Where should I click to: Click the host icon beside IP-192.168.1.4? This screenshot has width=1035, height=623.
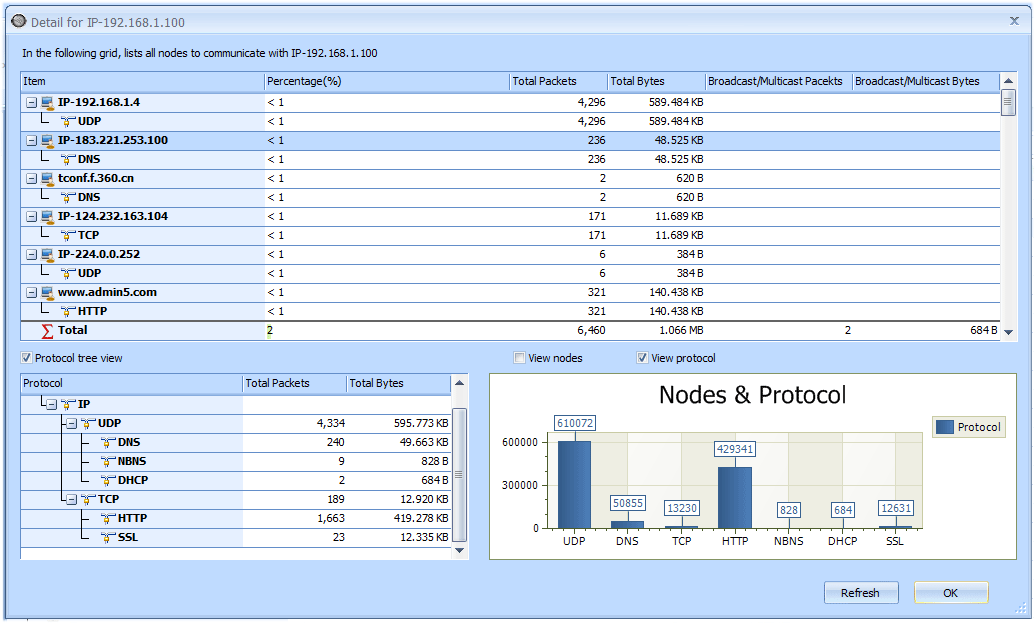[47, 102]
